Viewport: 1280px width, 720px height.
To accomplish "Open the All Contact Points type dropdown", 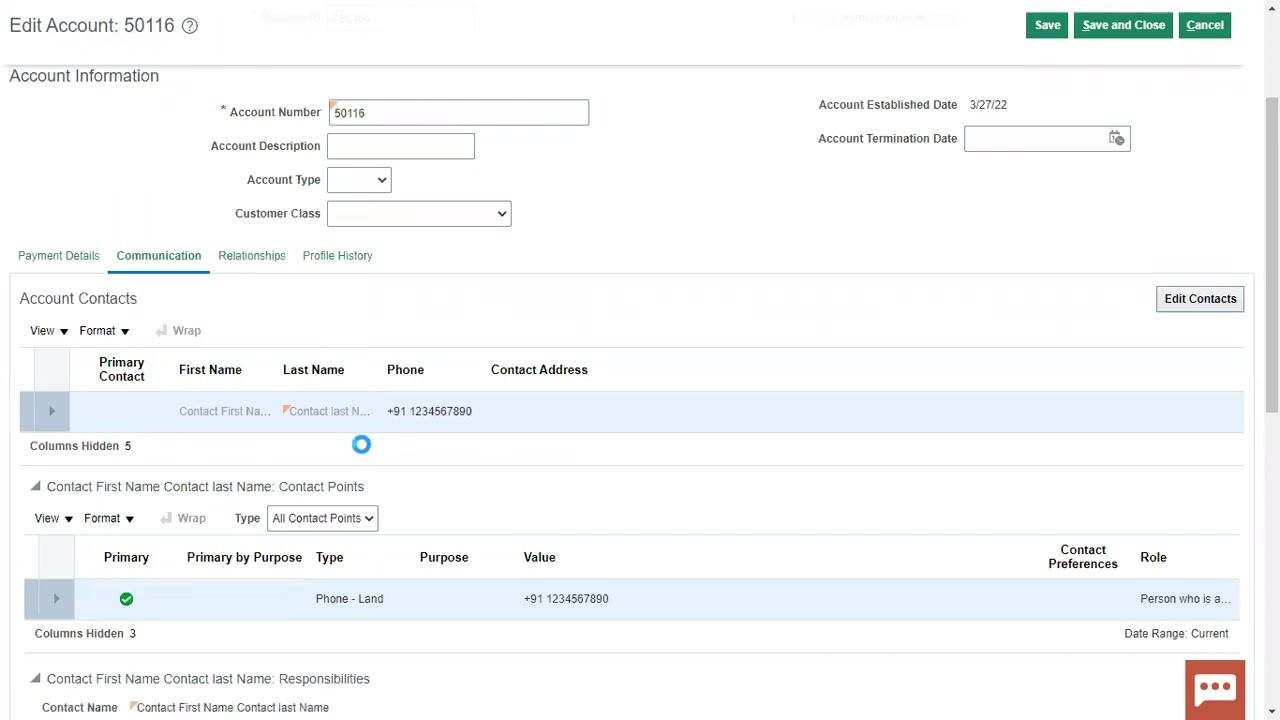I will coord(322,519).
